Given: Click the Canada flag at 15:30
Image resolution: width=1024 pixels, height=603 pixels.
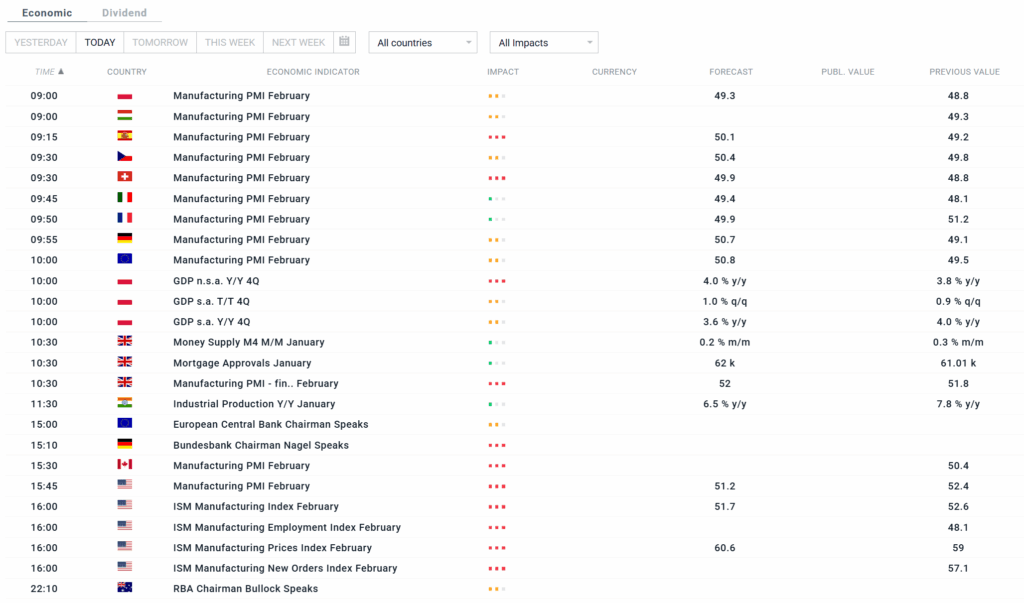Looking at the screenshot, I should 125,465.
